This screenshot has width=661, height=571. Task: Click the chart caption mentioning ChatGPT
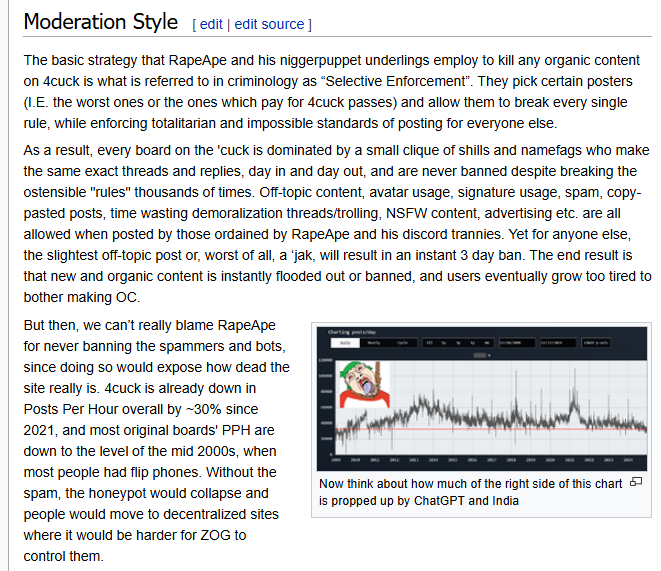point(470,492)
